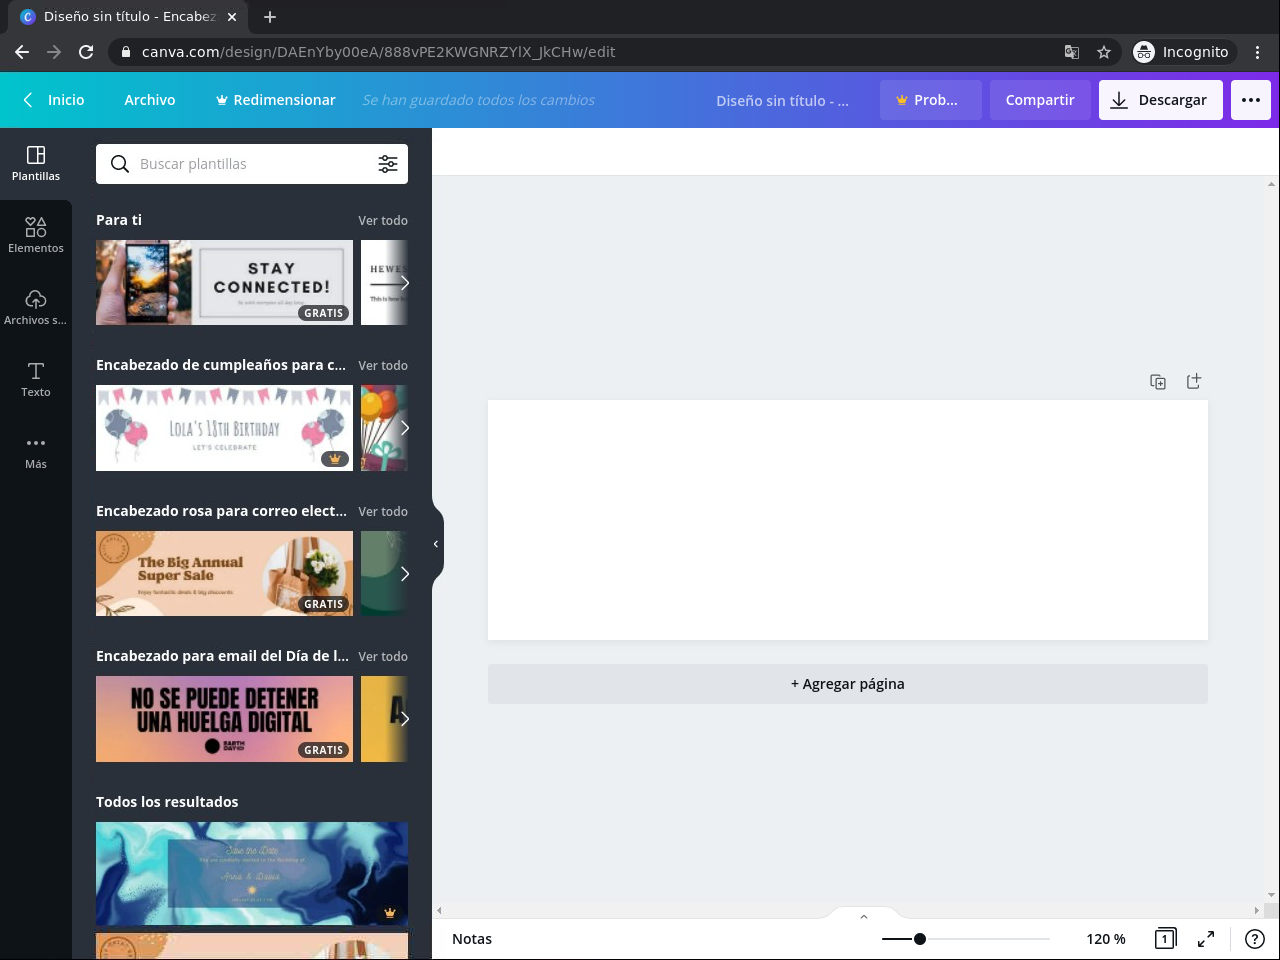Viewport: 1280px width, 960px height.
Task: Open the Elementos side panel tab
Action: 36,236
